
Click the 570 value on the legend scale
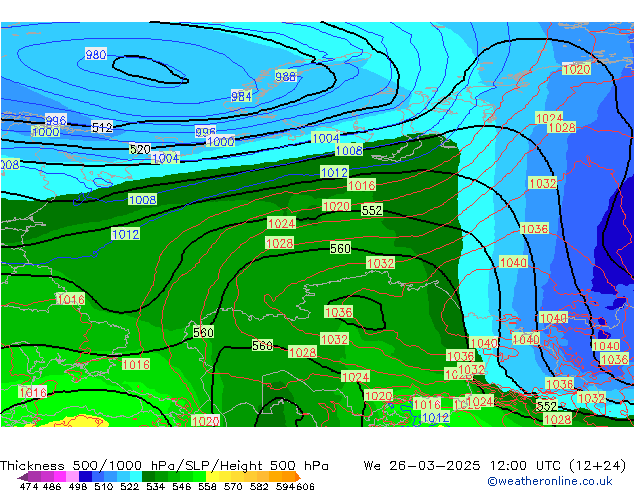[233, 486]
